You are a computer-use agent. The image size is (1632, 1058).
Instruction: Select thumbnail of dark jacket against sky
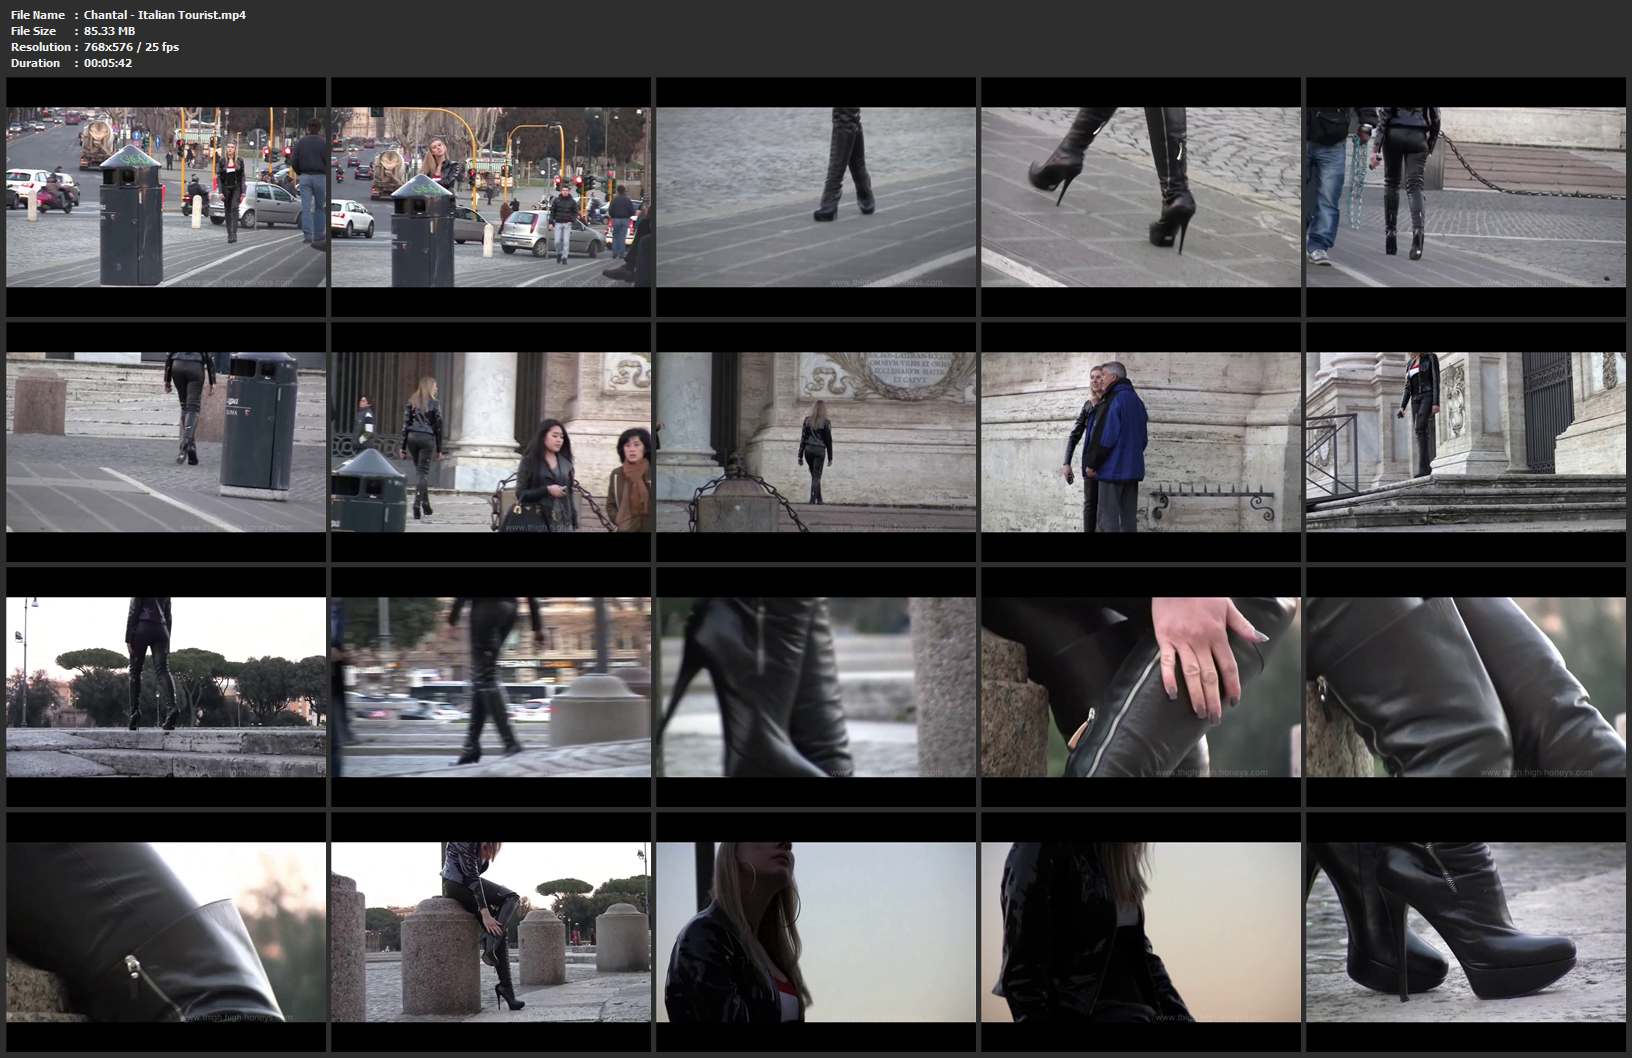1141,931
